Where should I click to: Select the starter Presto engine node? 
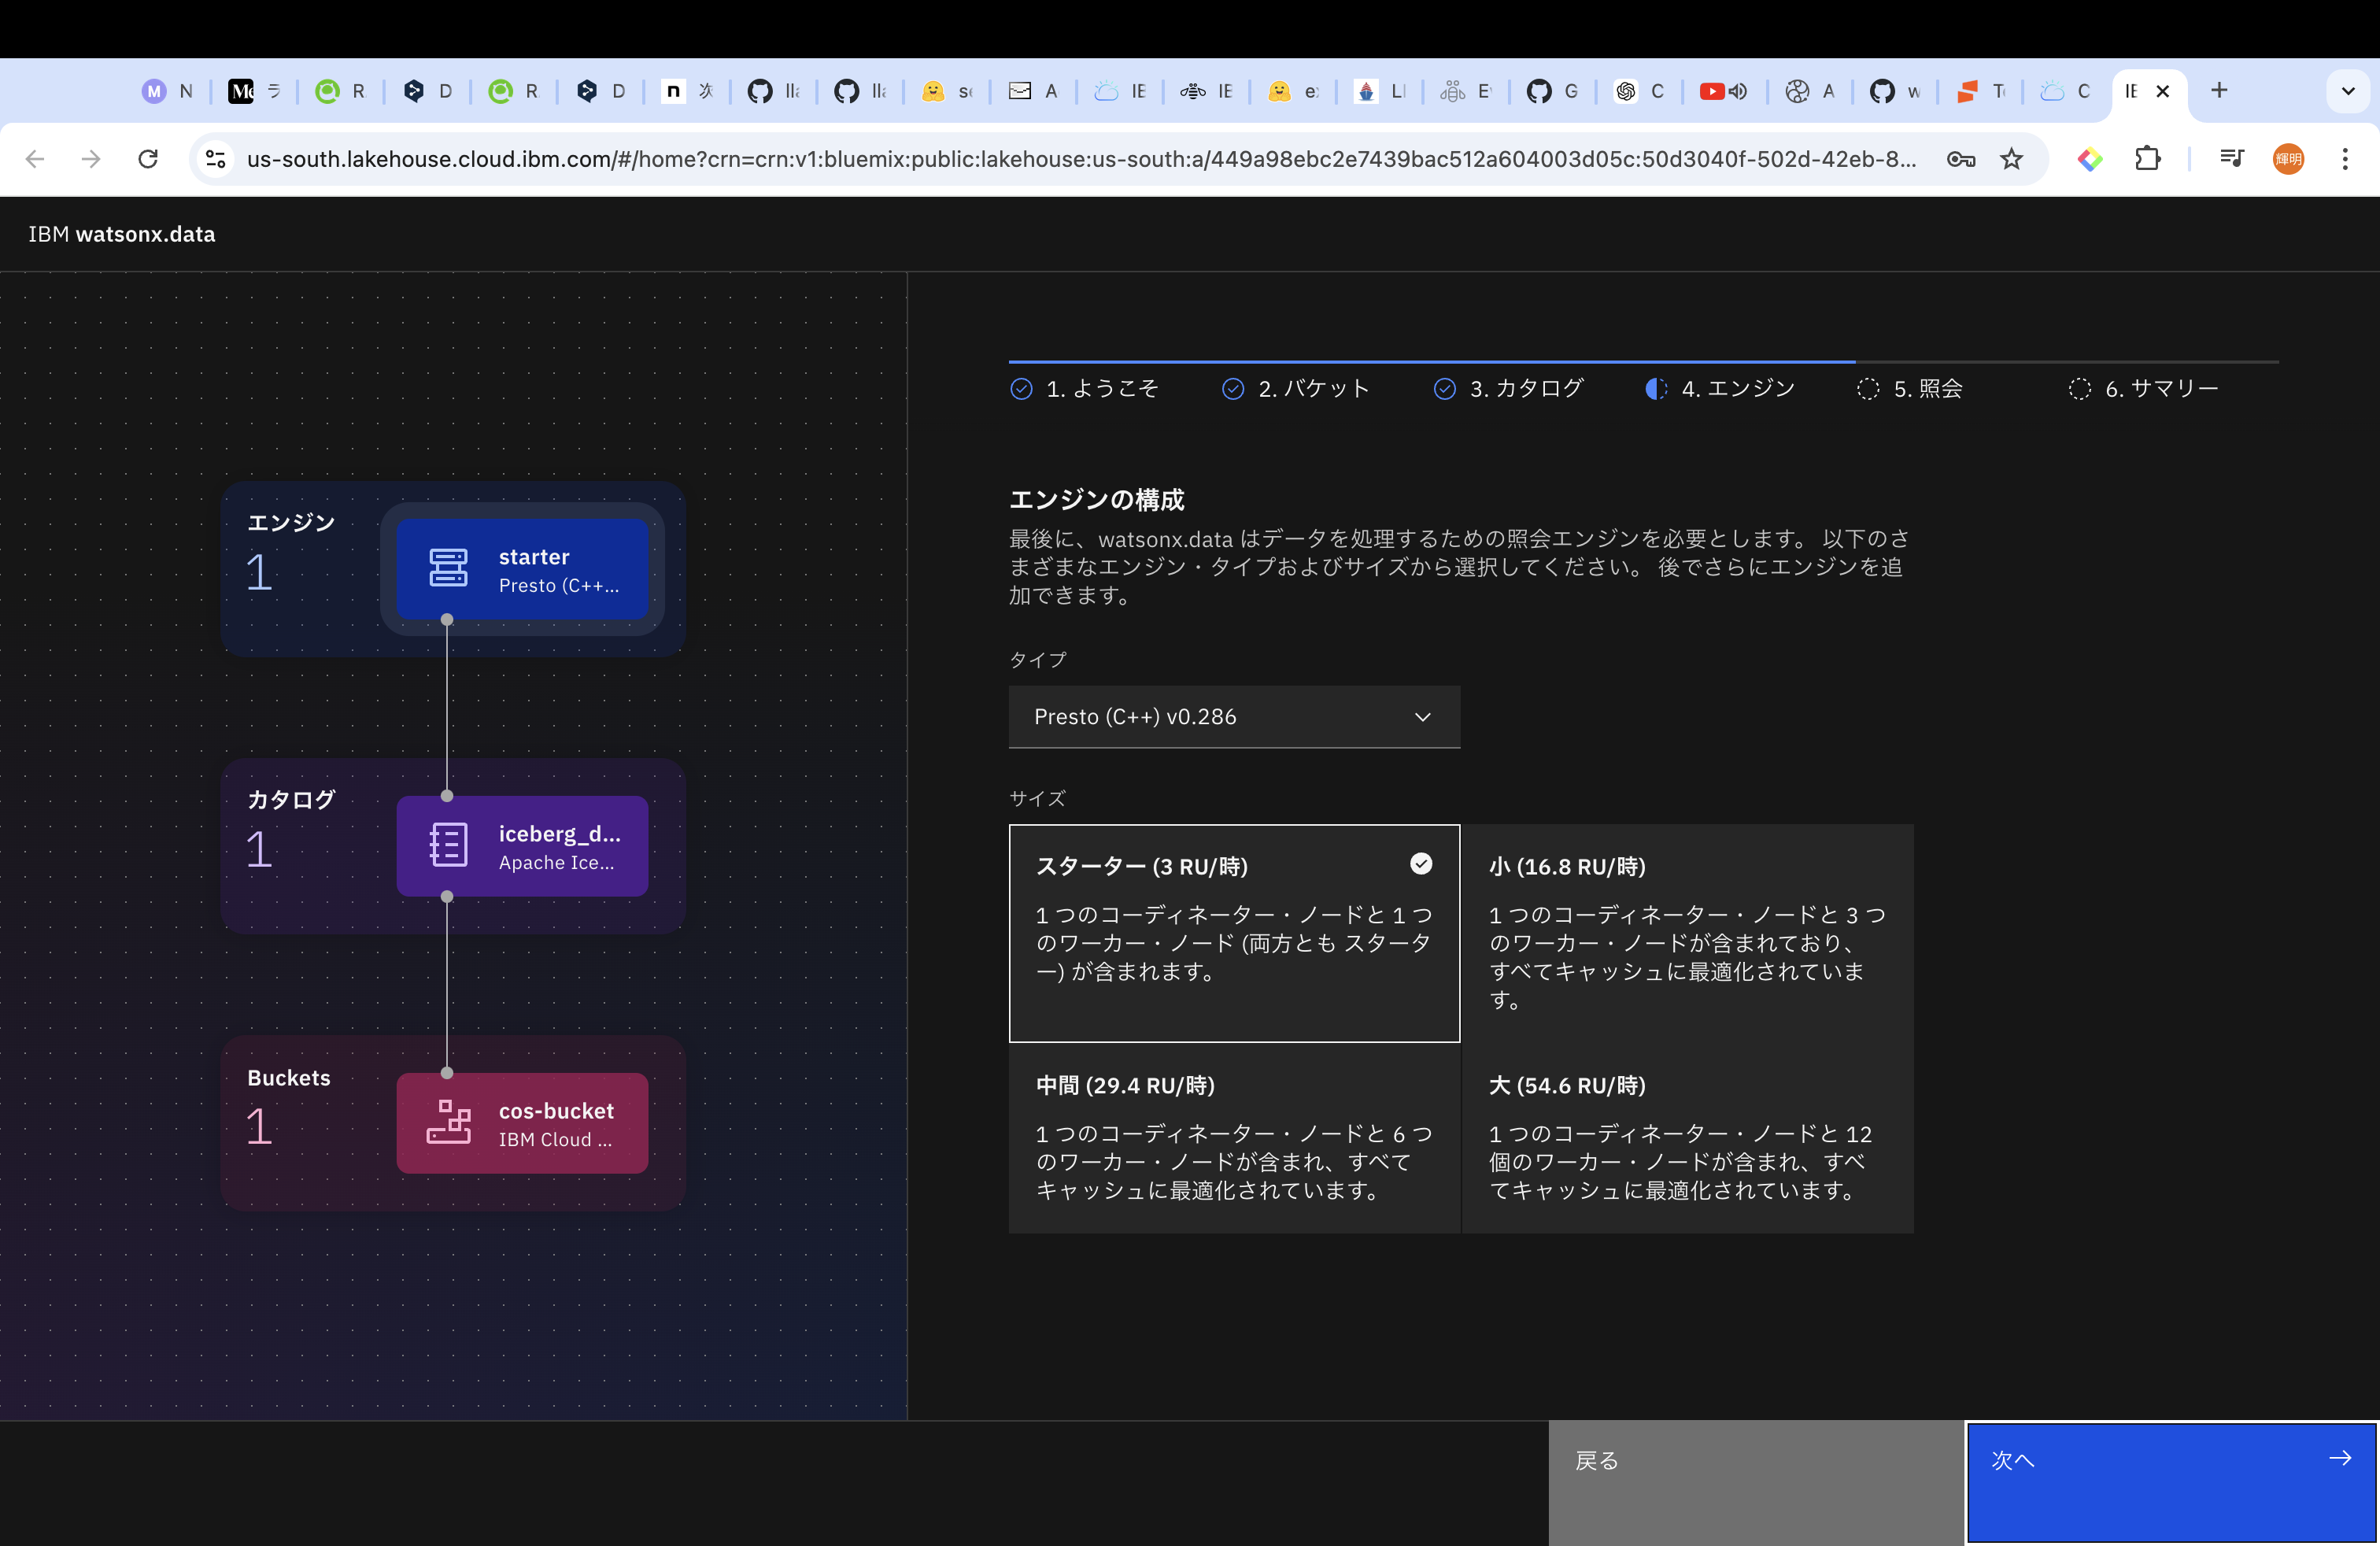pyautogui.click(x=523, y=570)
